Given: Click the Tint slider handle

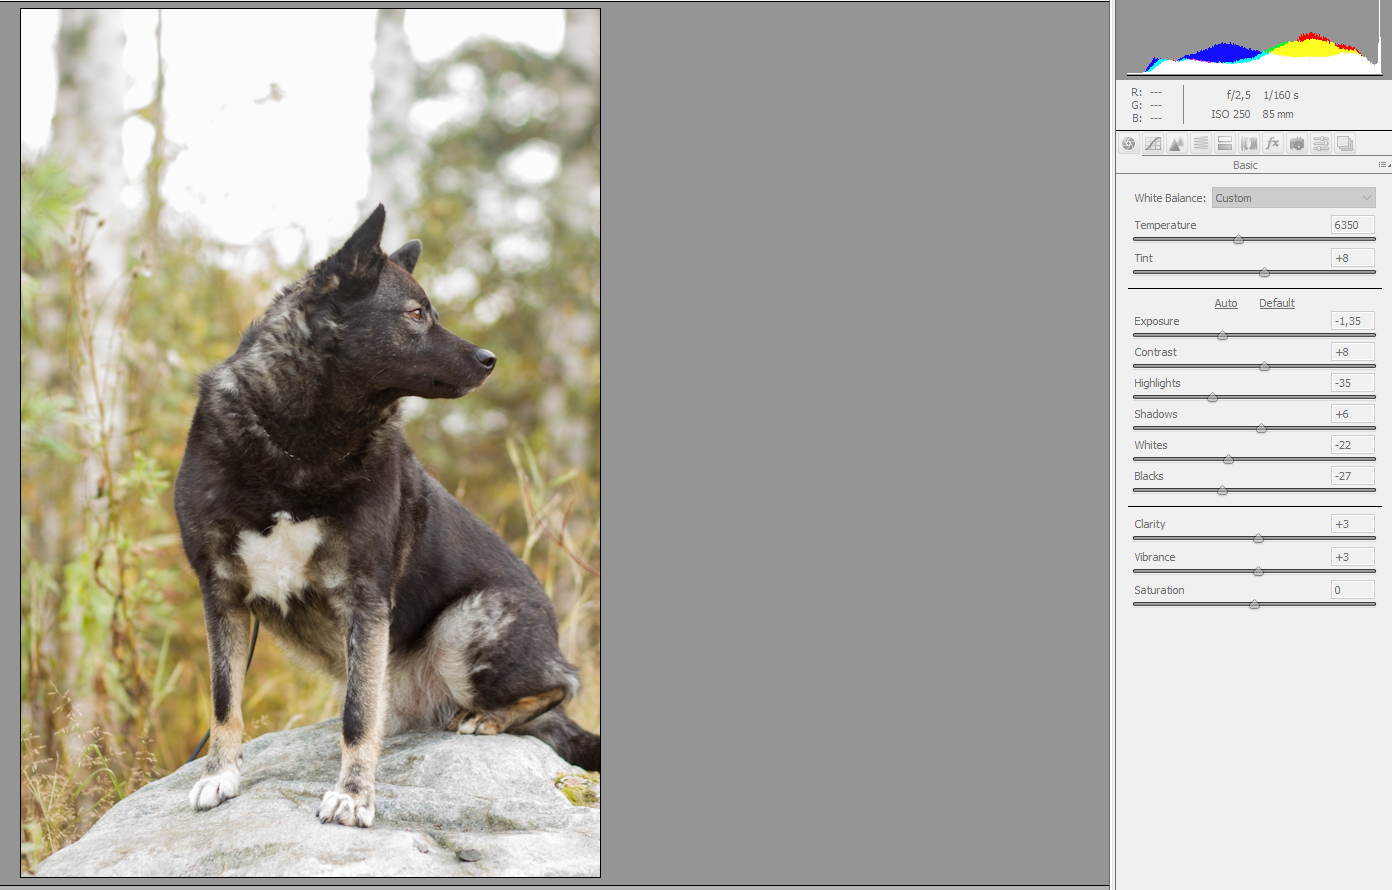Looking at the screenshot, I should click(1264, 272).
